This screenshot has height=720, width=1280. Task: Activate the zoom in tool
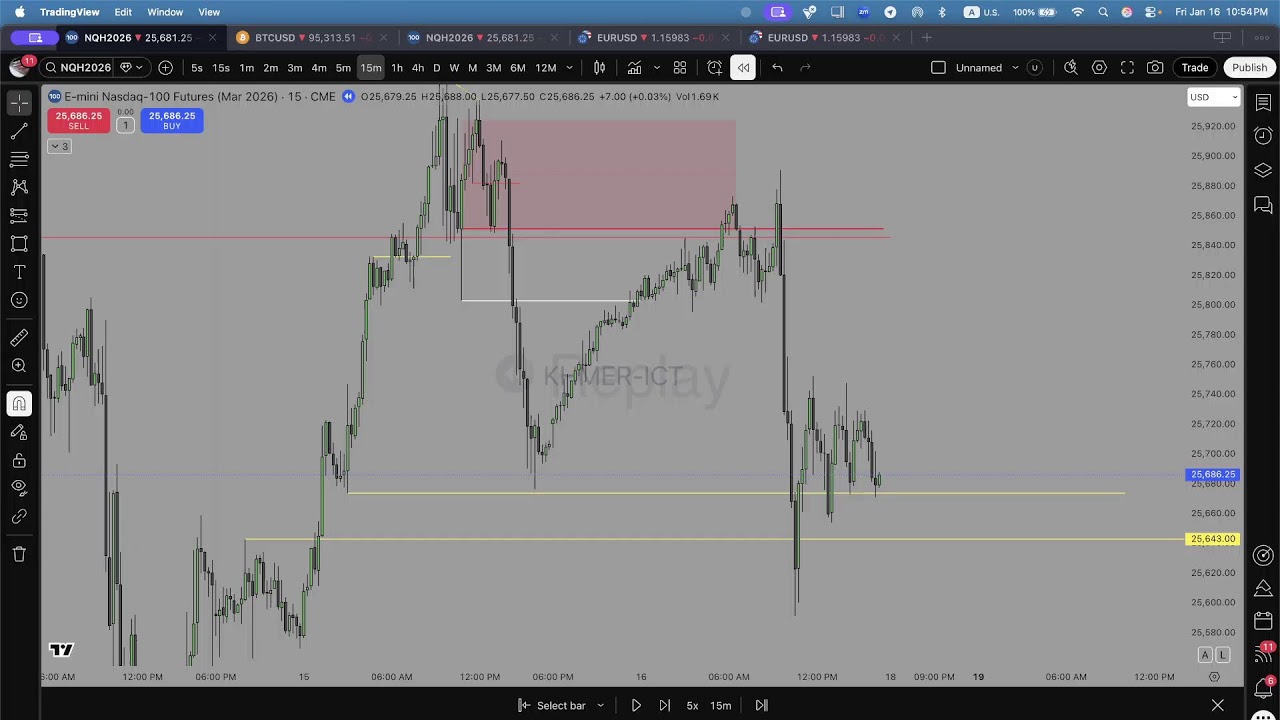click(19, 366)
